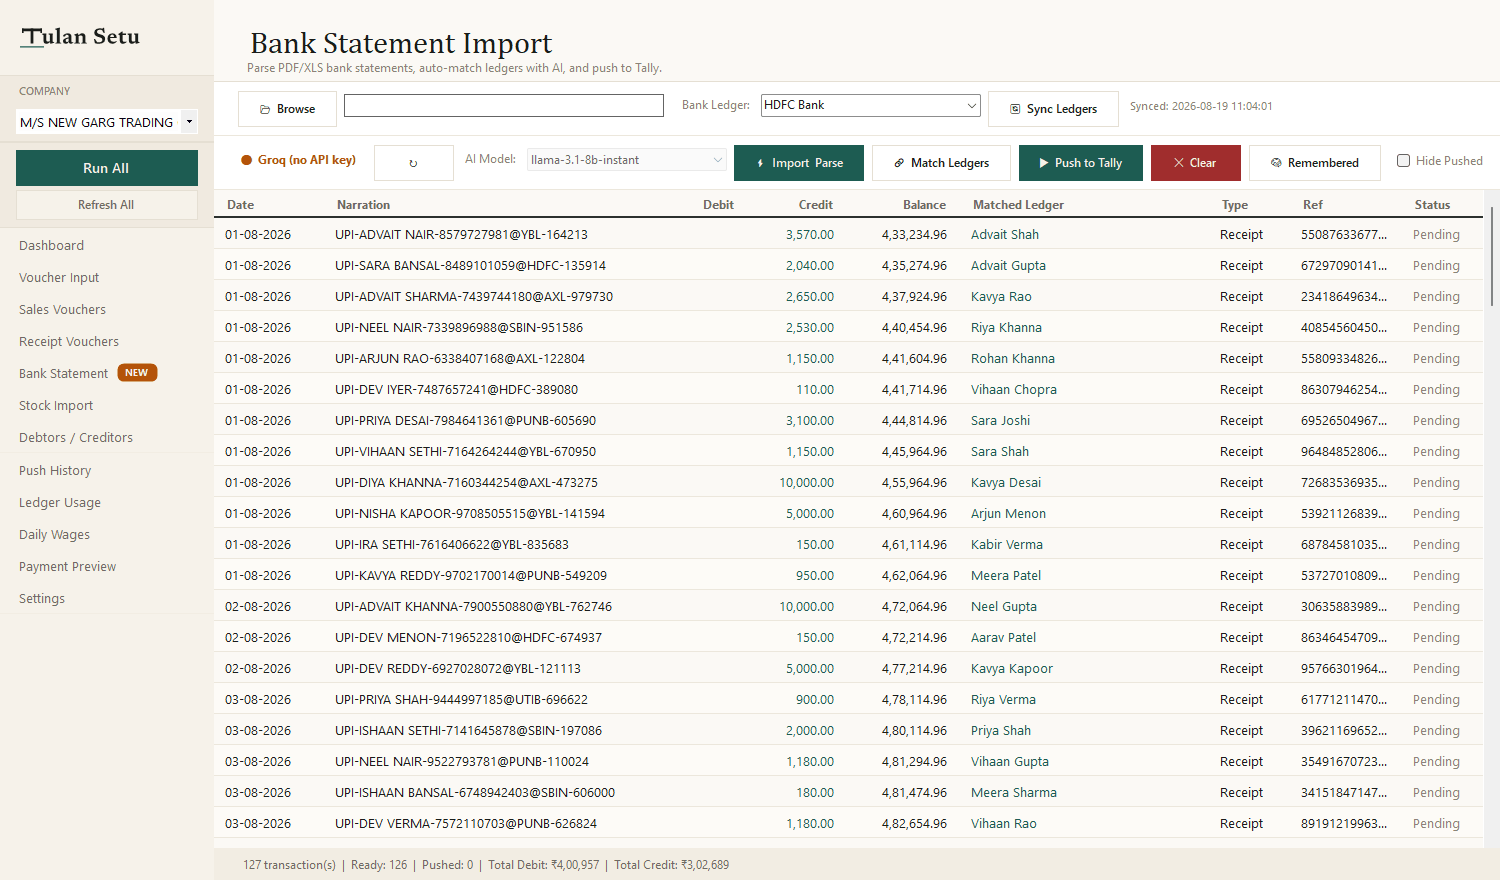1500x880 pixels.
Task: Go to Voucher Input
Action: 59,277
